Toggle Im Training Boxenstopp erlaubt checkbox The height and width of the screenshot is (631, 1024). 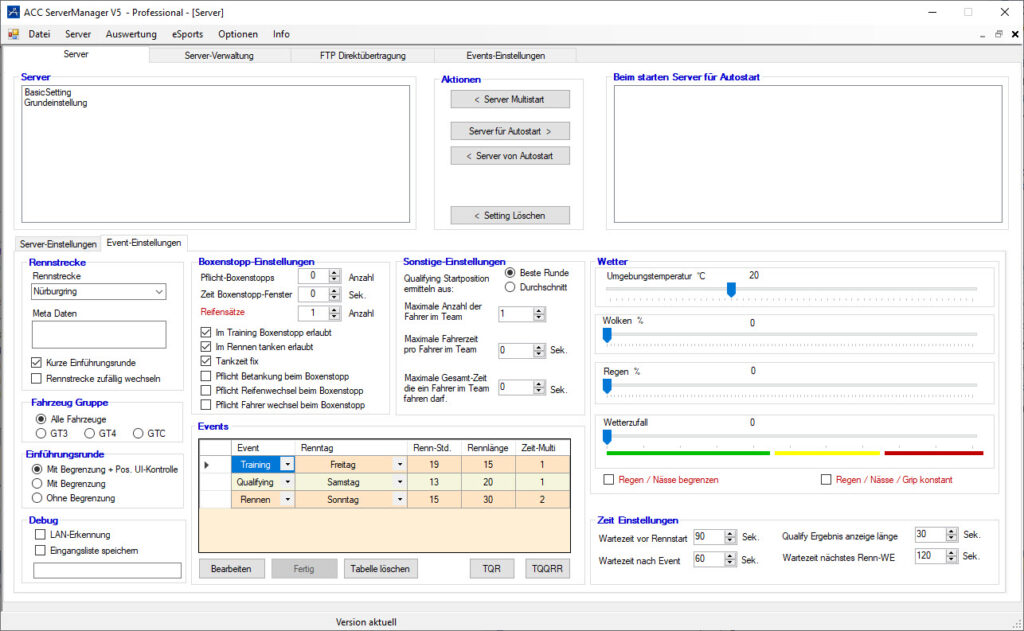[x=206, y=332]
